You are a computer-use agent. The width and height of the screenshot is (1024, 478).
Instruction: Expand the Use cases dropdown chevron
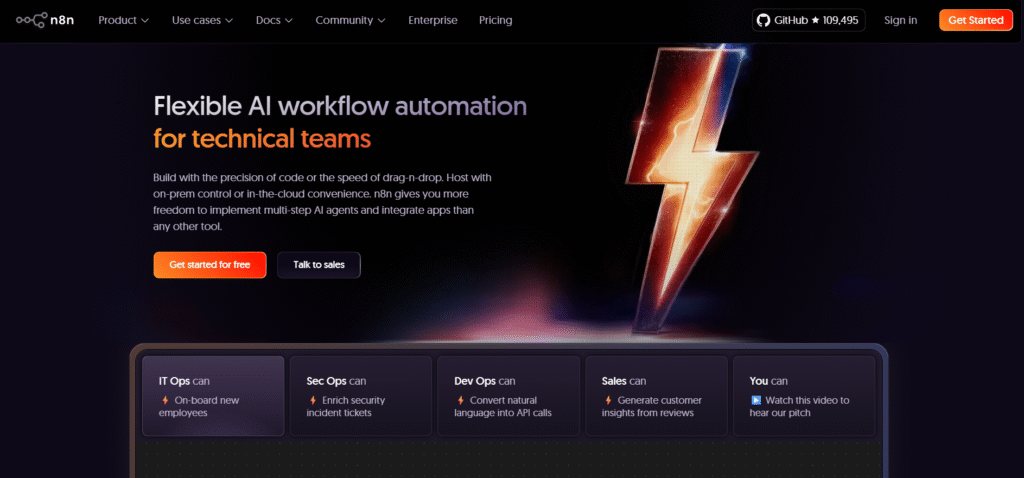(x=229, y=21)
